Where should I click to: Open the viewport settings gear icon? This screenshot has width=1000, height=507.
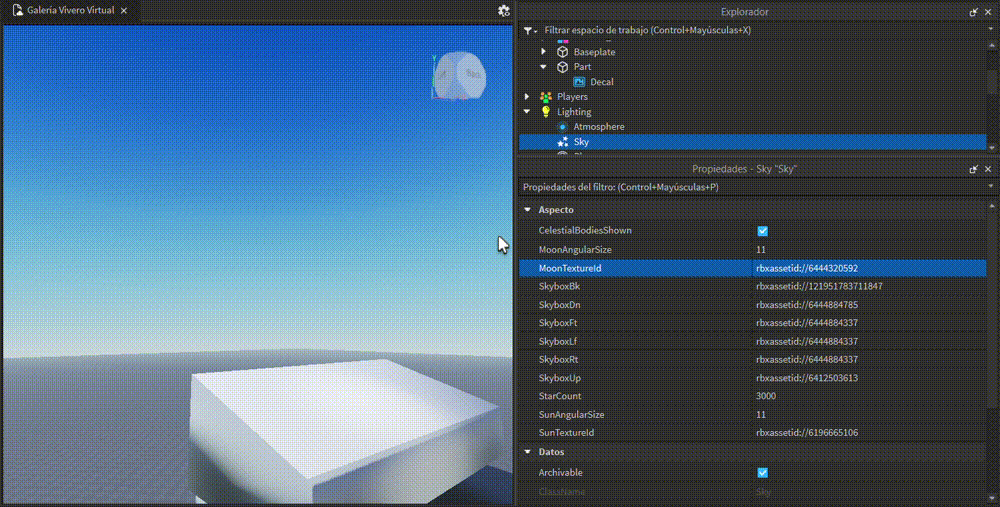pyautogui.click(x=504, y=11)
